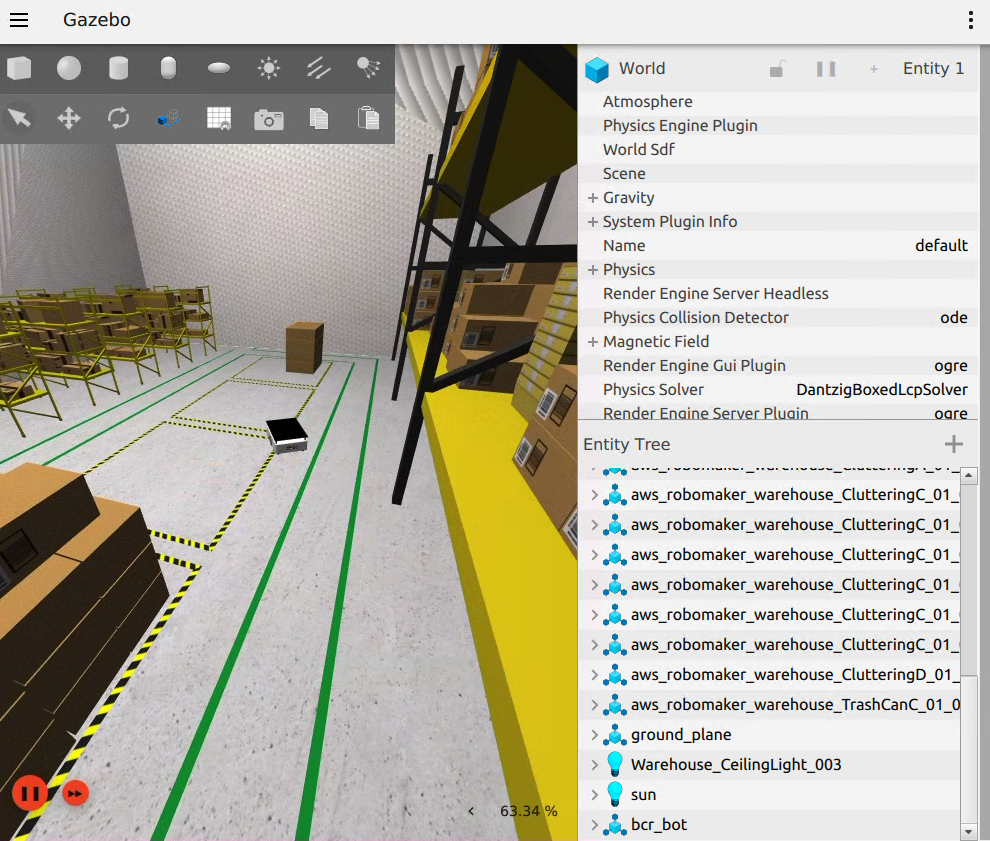Step the simulation forward
The height and width of the screenshot is (841, 990).
click(x=75, y=793)
